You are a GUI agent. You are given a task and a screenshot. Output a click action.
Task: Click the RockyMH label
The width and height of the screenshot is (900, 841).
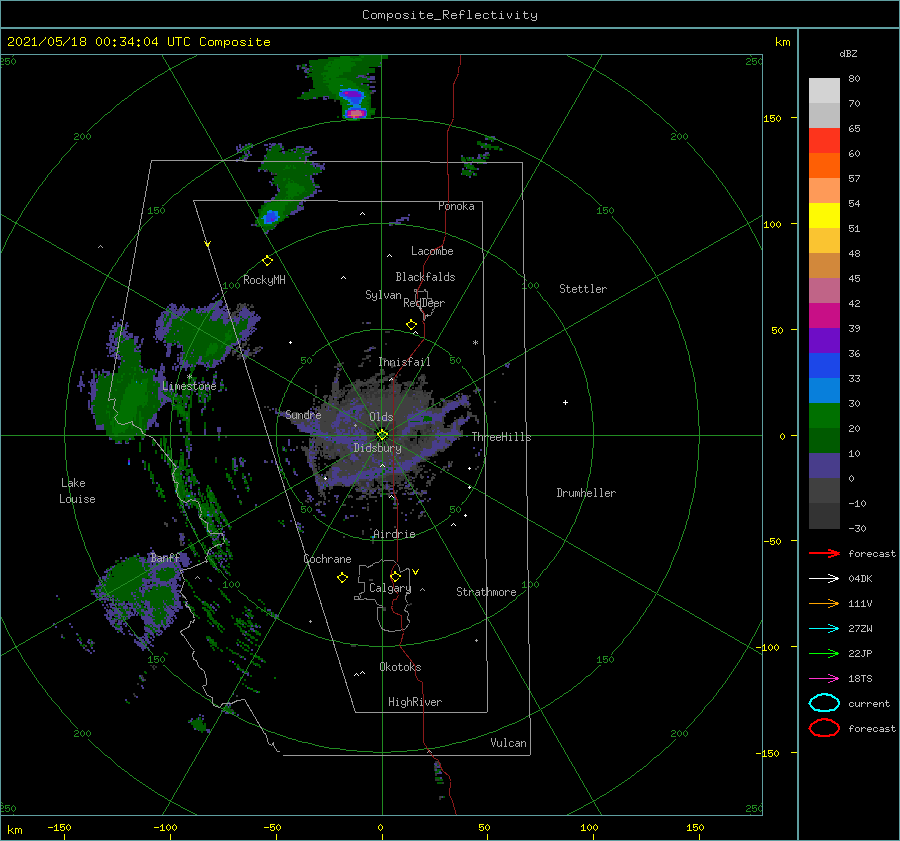(264, 280)
